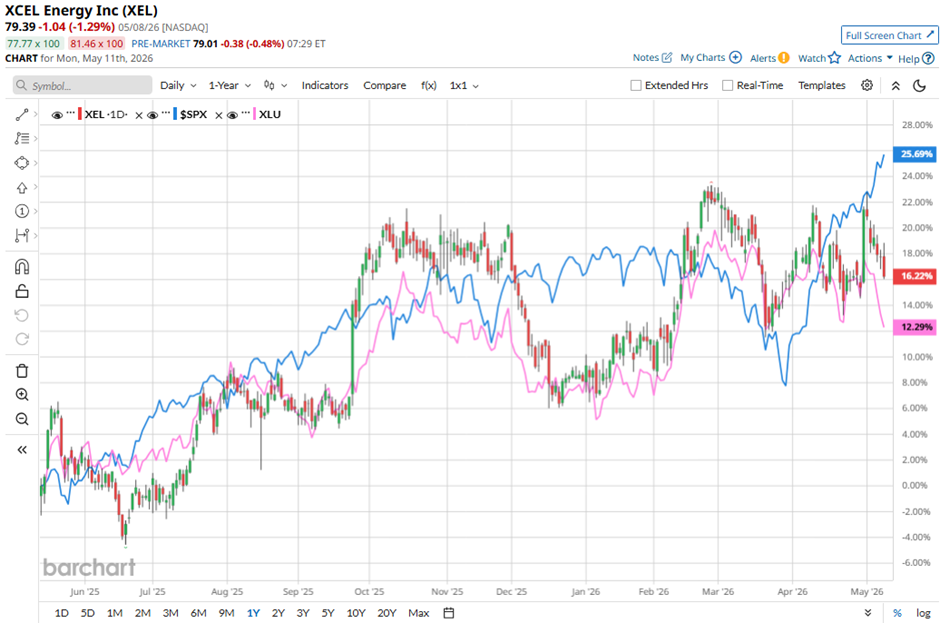Open the 1-Year period dropdown
940x623 pixels.
[230, 85]
